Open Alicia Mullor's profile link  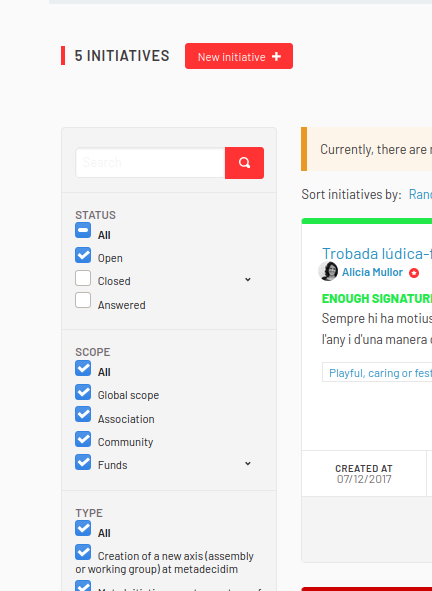click(x=372, y=272)
